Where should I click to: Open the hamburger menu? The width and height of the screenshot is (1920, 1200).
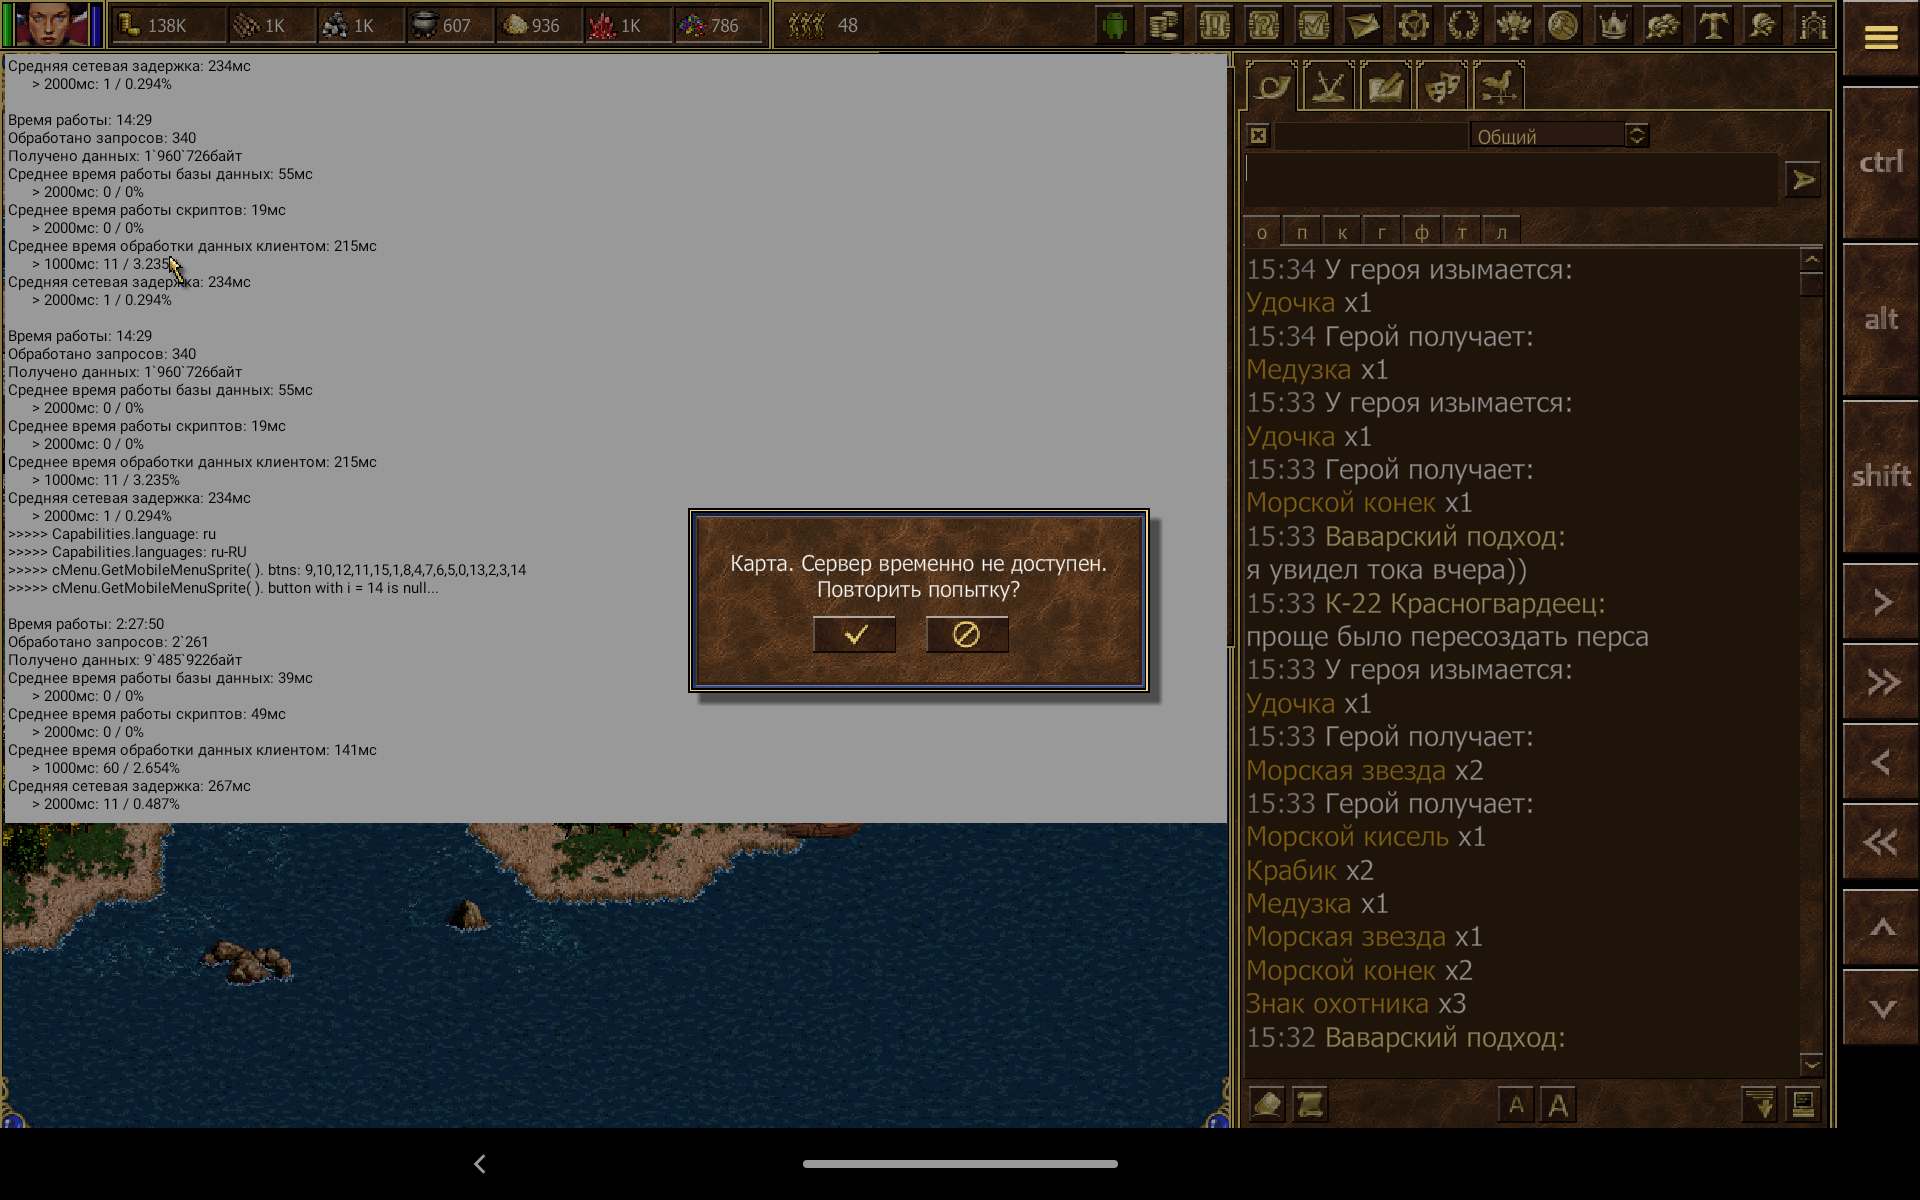click(x=1880, y=38)
